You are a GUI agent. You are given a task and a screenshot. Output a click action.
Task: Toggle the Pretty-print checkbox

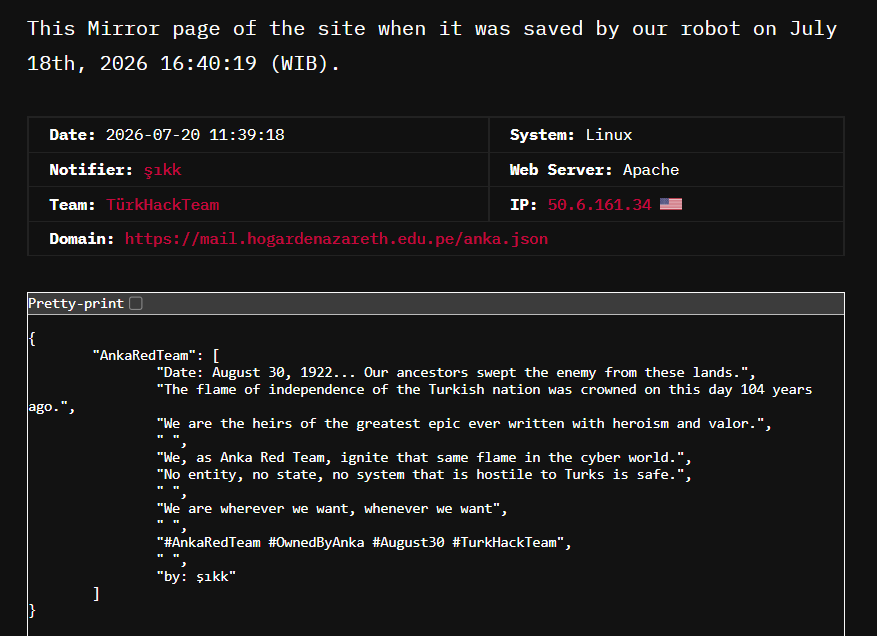136,303
